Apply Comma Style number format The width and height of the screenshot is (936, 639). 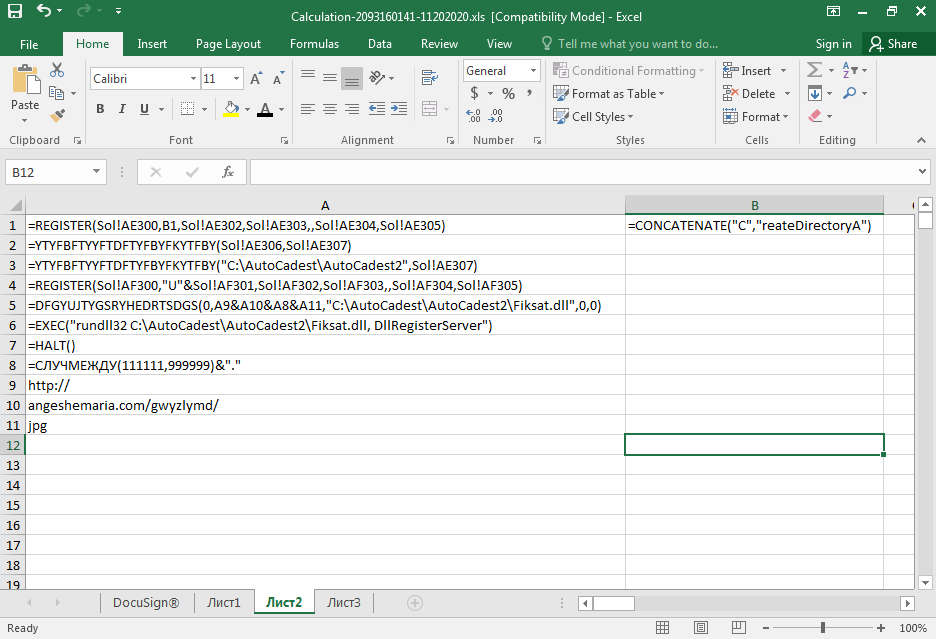pyautogui.click(x=529, y=93)
